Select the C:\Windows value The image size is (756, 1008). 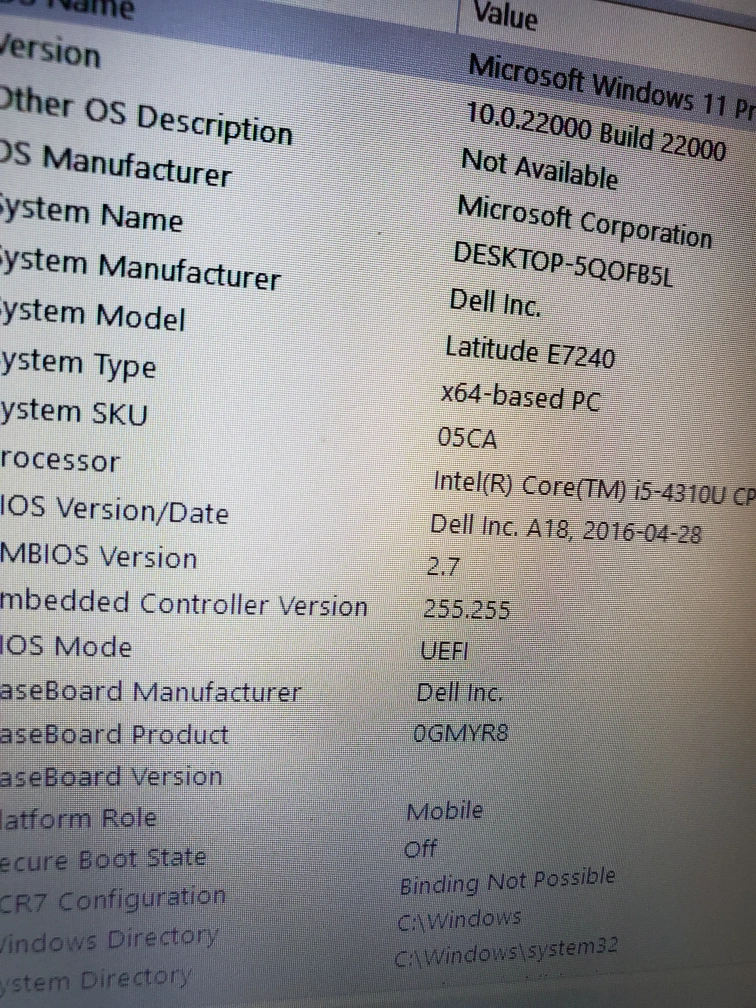coord(458,921)
